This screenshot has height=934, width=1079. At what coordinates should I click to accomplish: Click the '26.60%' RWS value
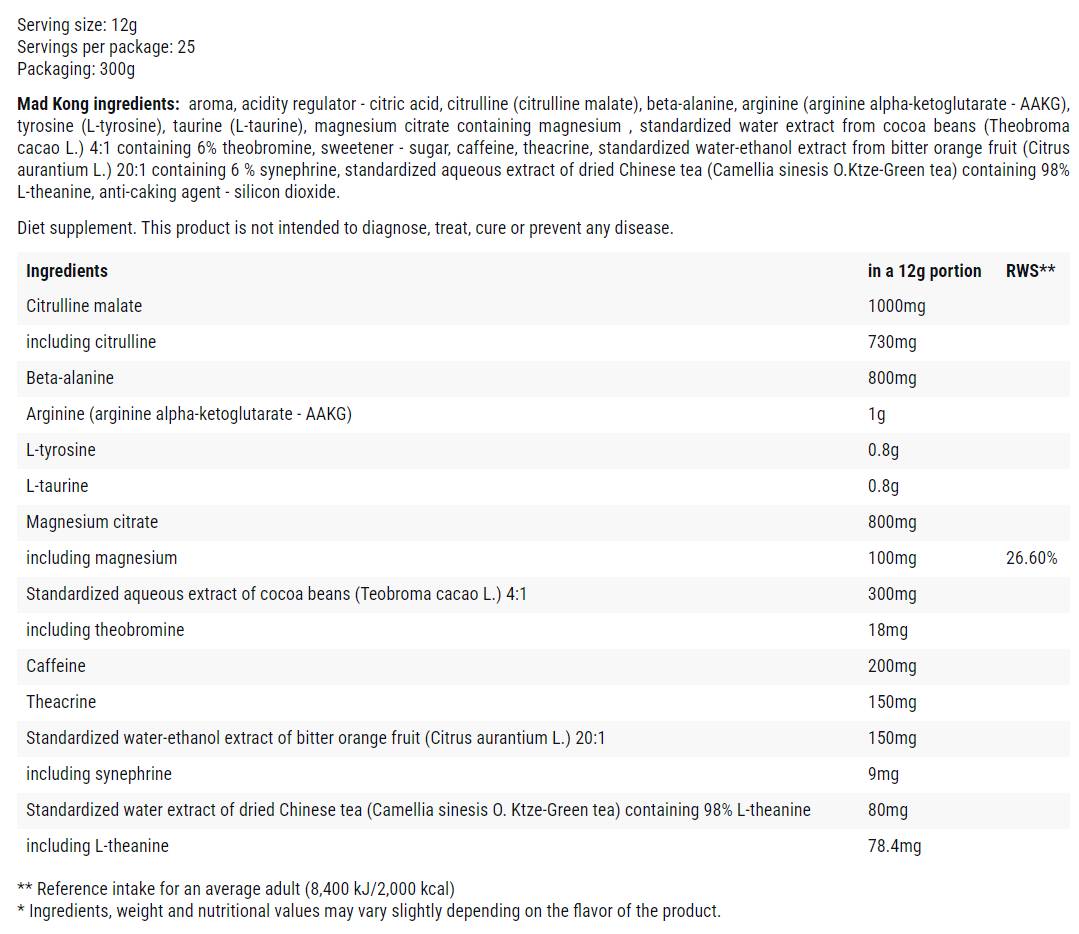pyautogui.click(x=1031, y=558)
